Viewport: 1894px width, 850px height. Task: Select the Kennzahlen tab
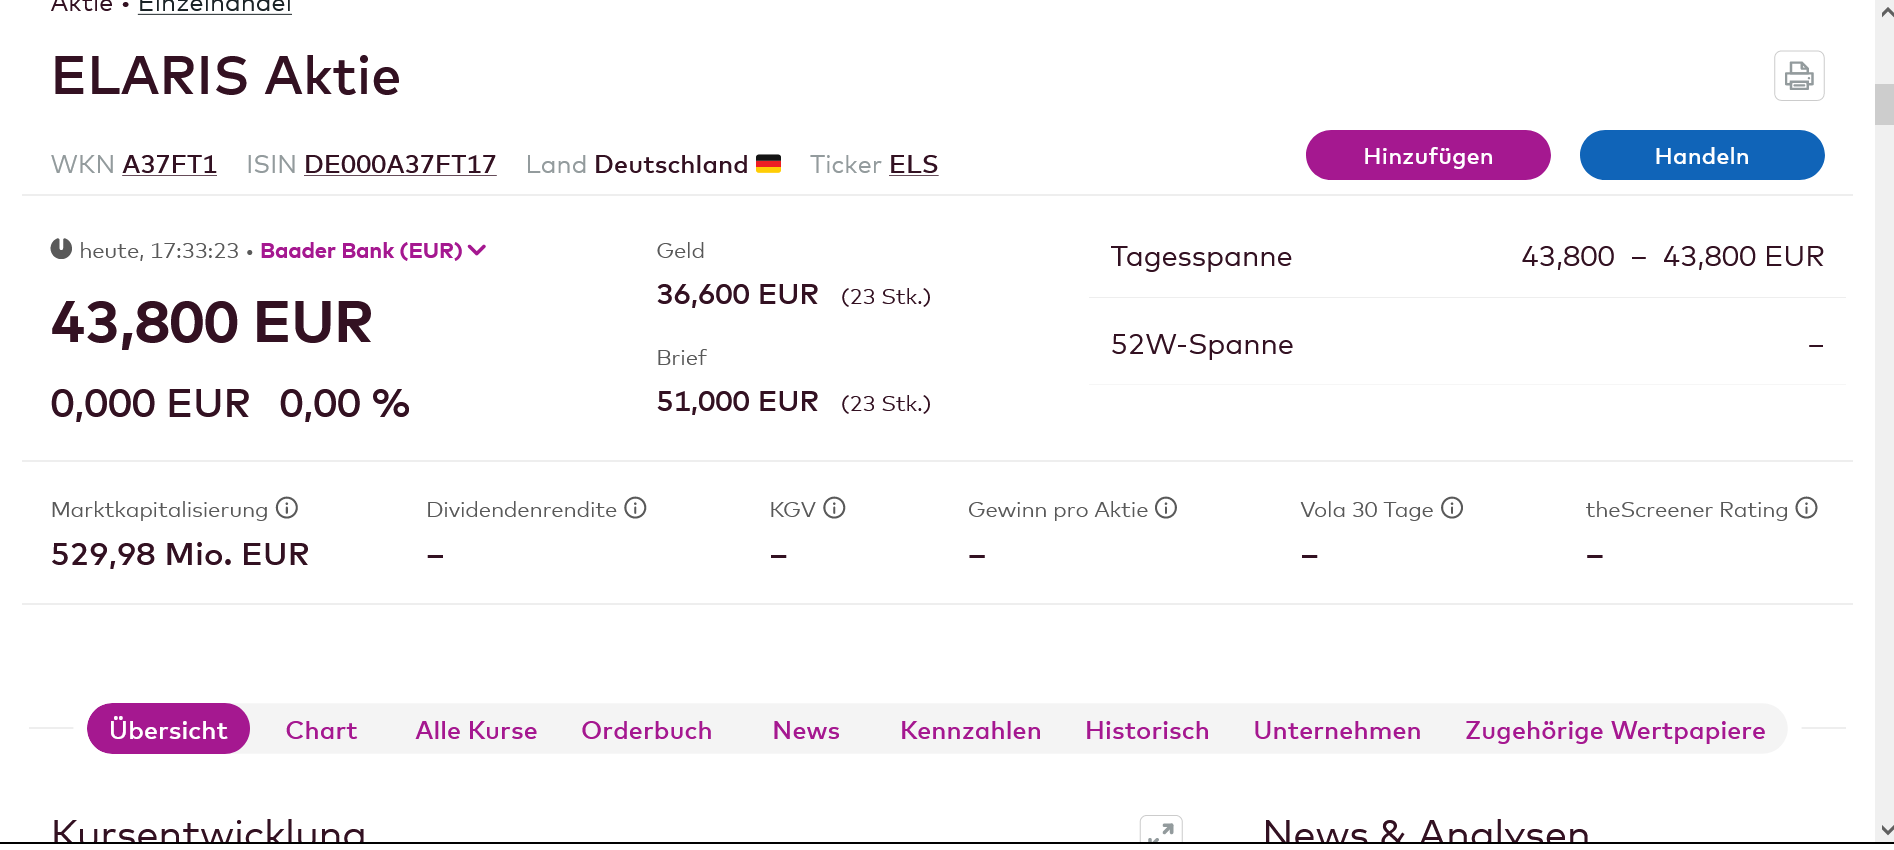(970, 730)
